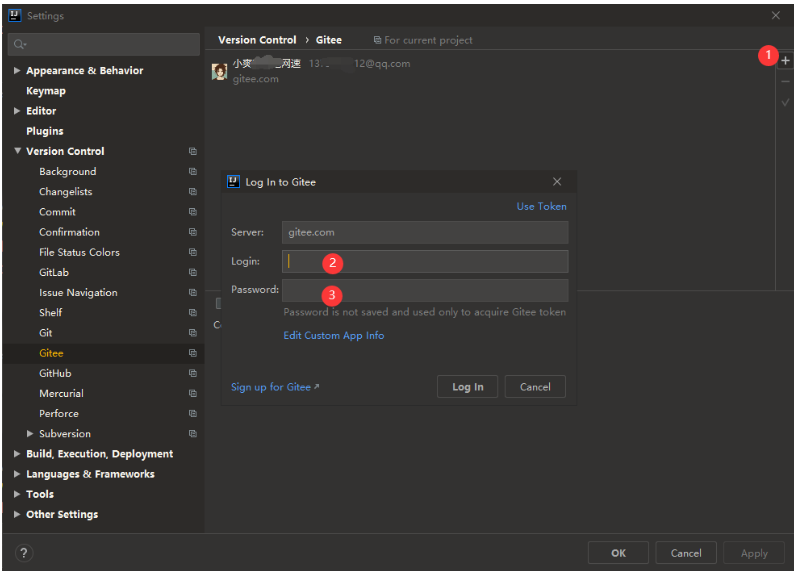Click the IntelliJ icon in Log In dialog title
794x571 pixels.
click(233, 182)
